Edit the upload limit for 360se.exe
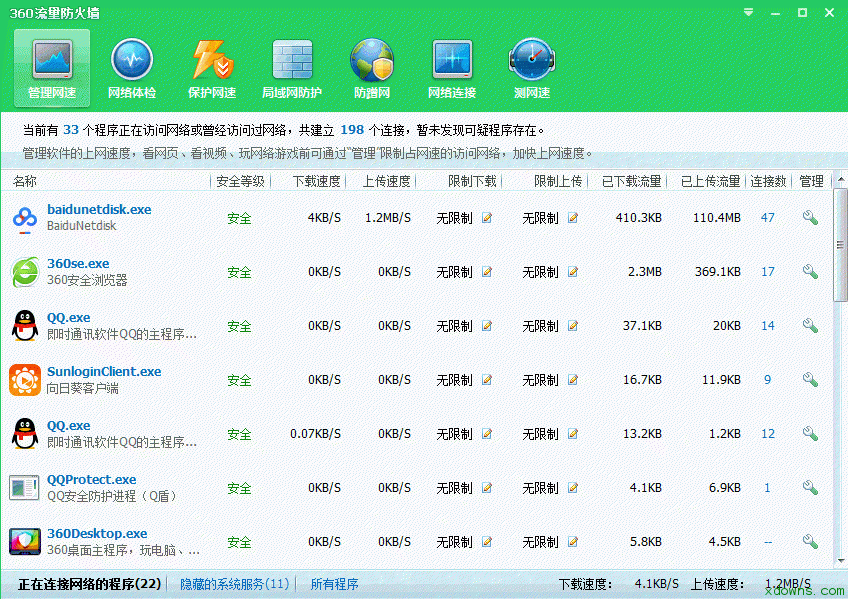This screenshot has width=848, height=599. pos(573,272)
